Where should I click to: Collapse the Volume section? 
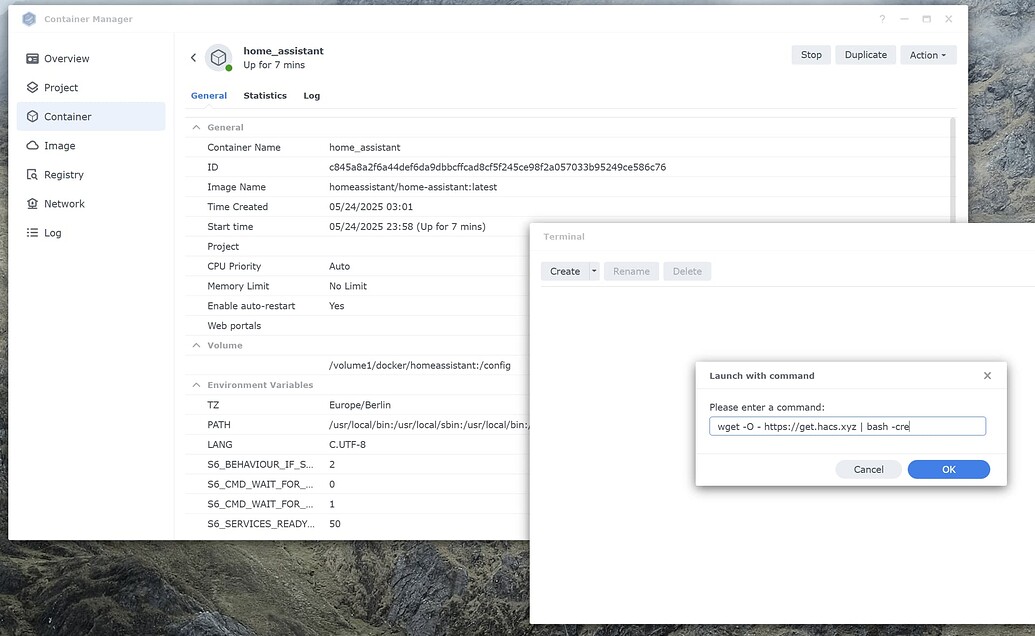pos(196,345)
